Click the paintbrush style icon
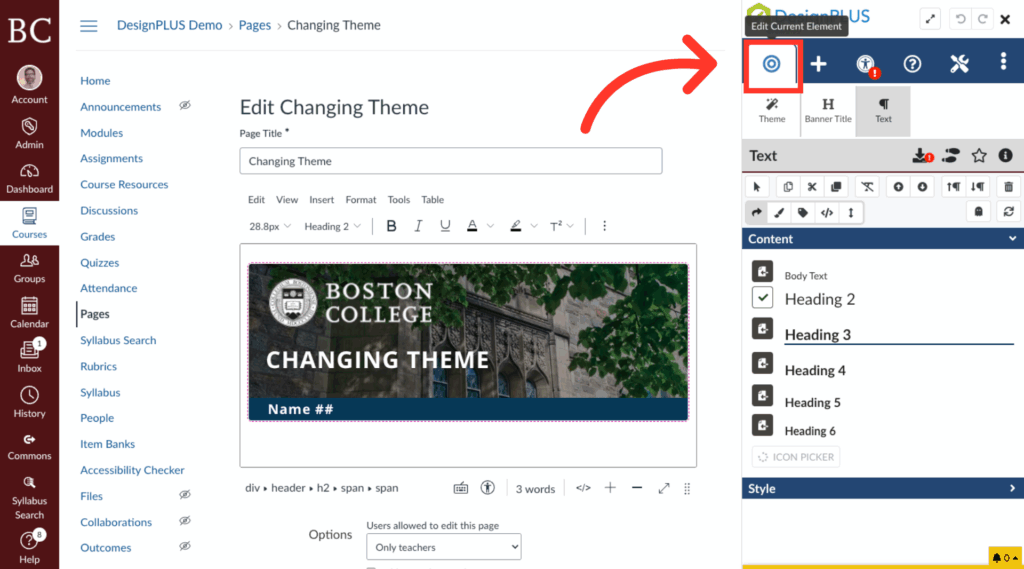The width and height of the screenshot is (1024, 569). (779, 212)
